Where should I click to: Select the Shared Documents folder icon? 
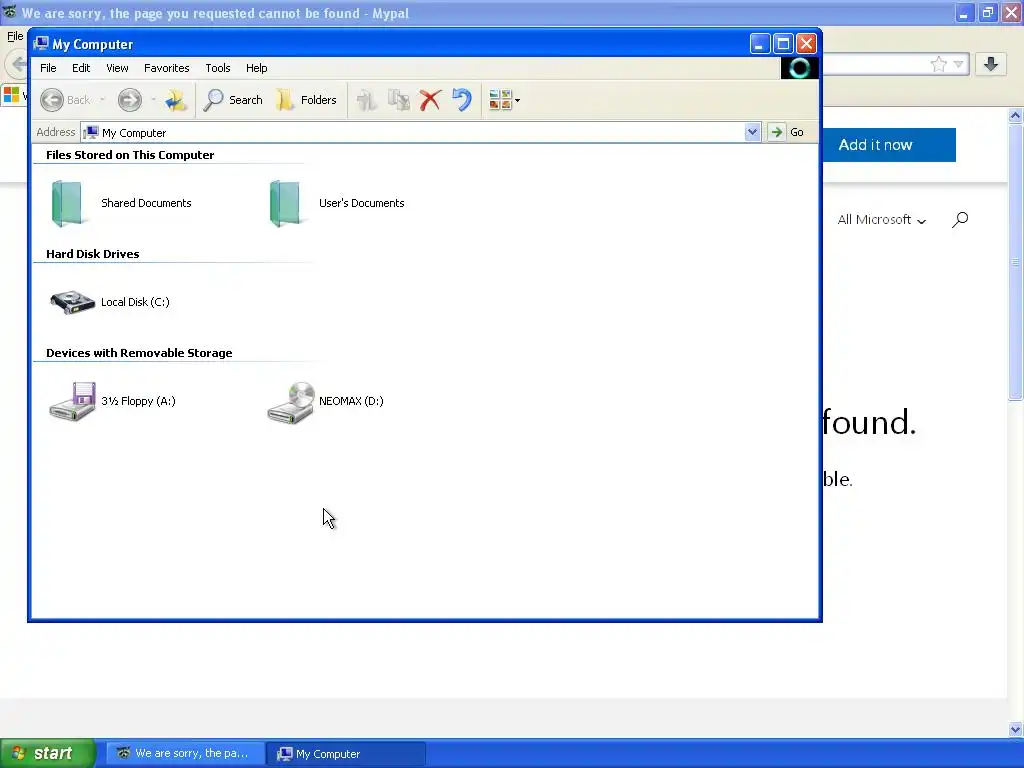(x=67, y=203)
